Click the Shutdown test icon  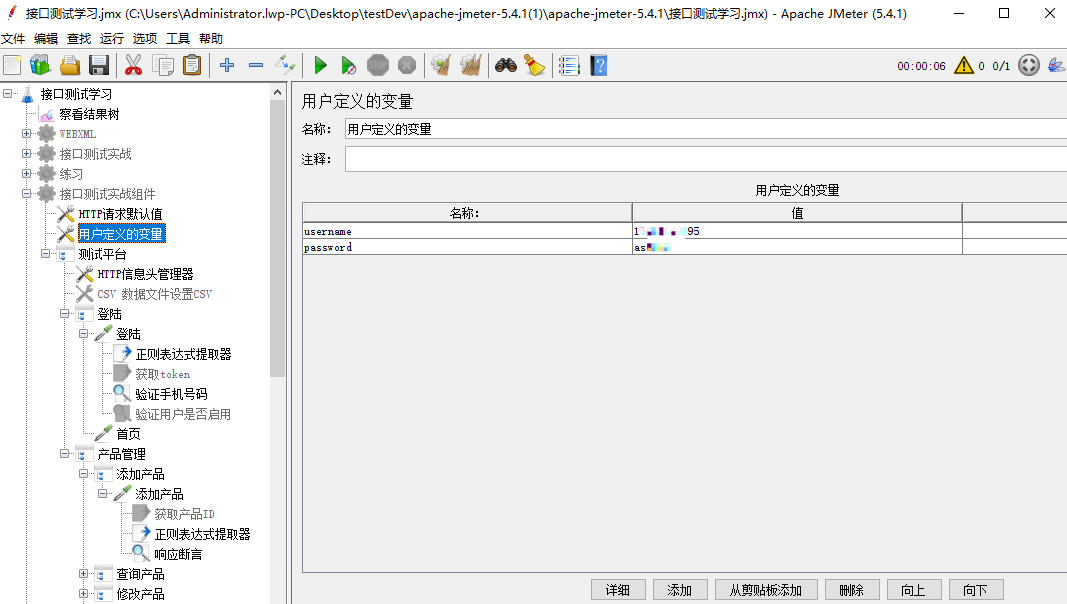(x=407, y=65)
